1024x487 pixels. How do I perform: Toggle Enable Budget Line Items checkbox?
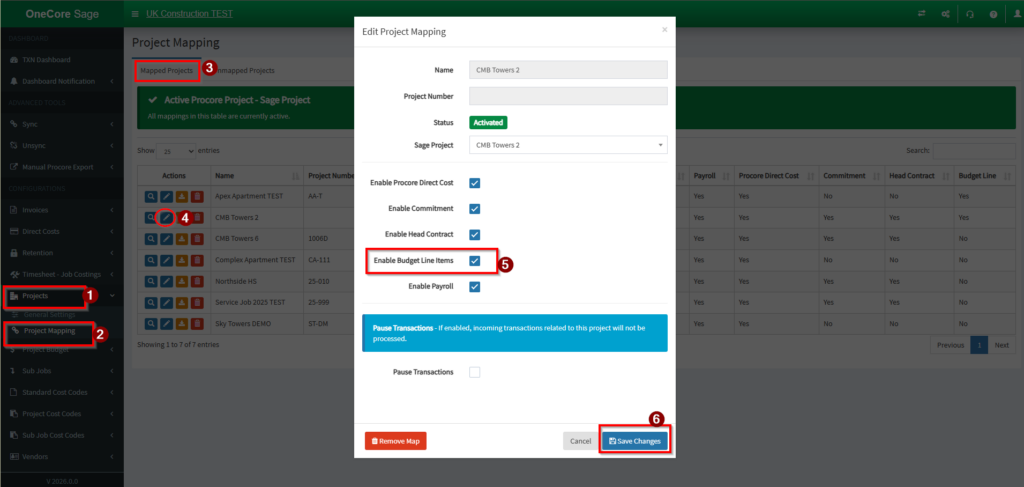475,260
